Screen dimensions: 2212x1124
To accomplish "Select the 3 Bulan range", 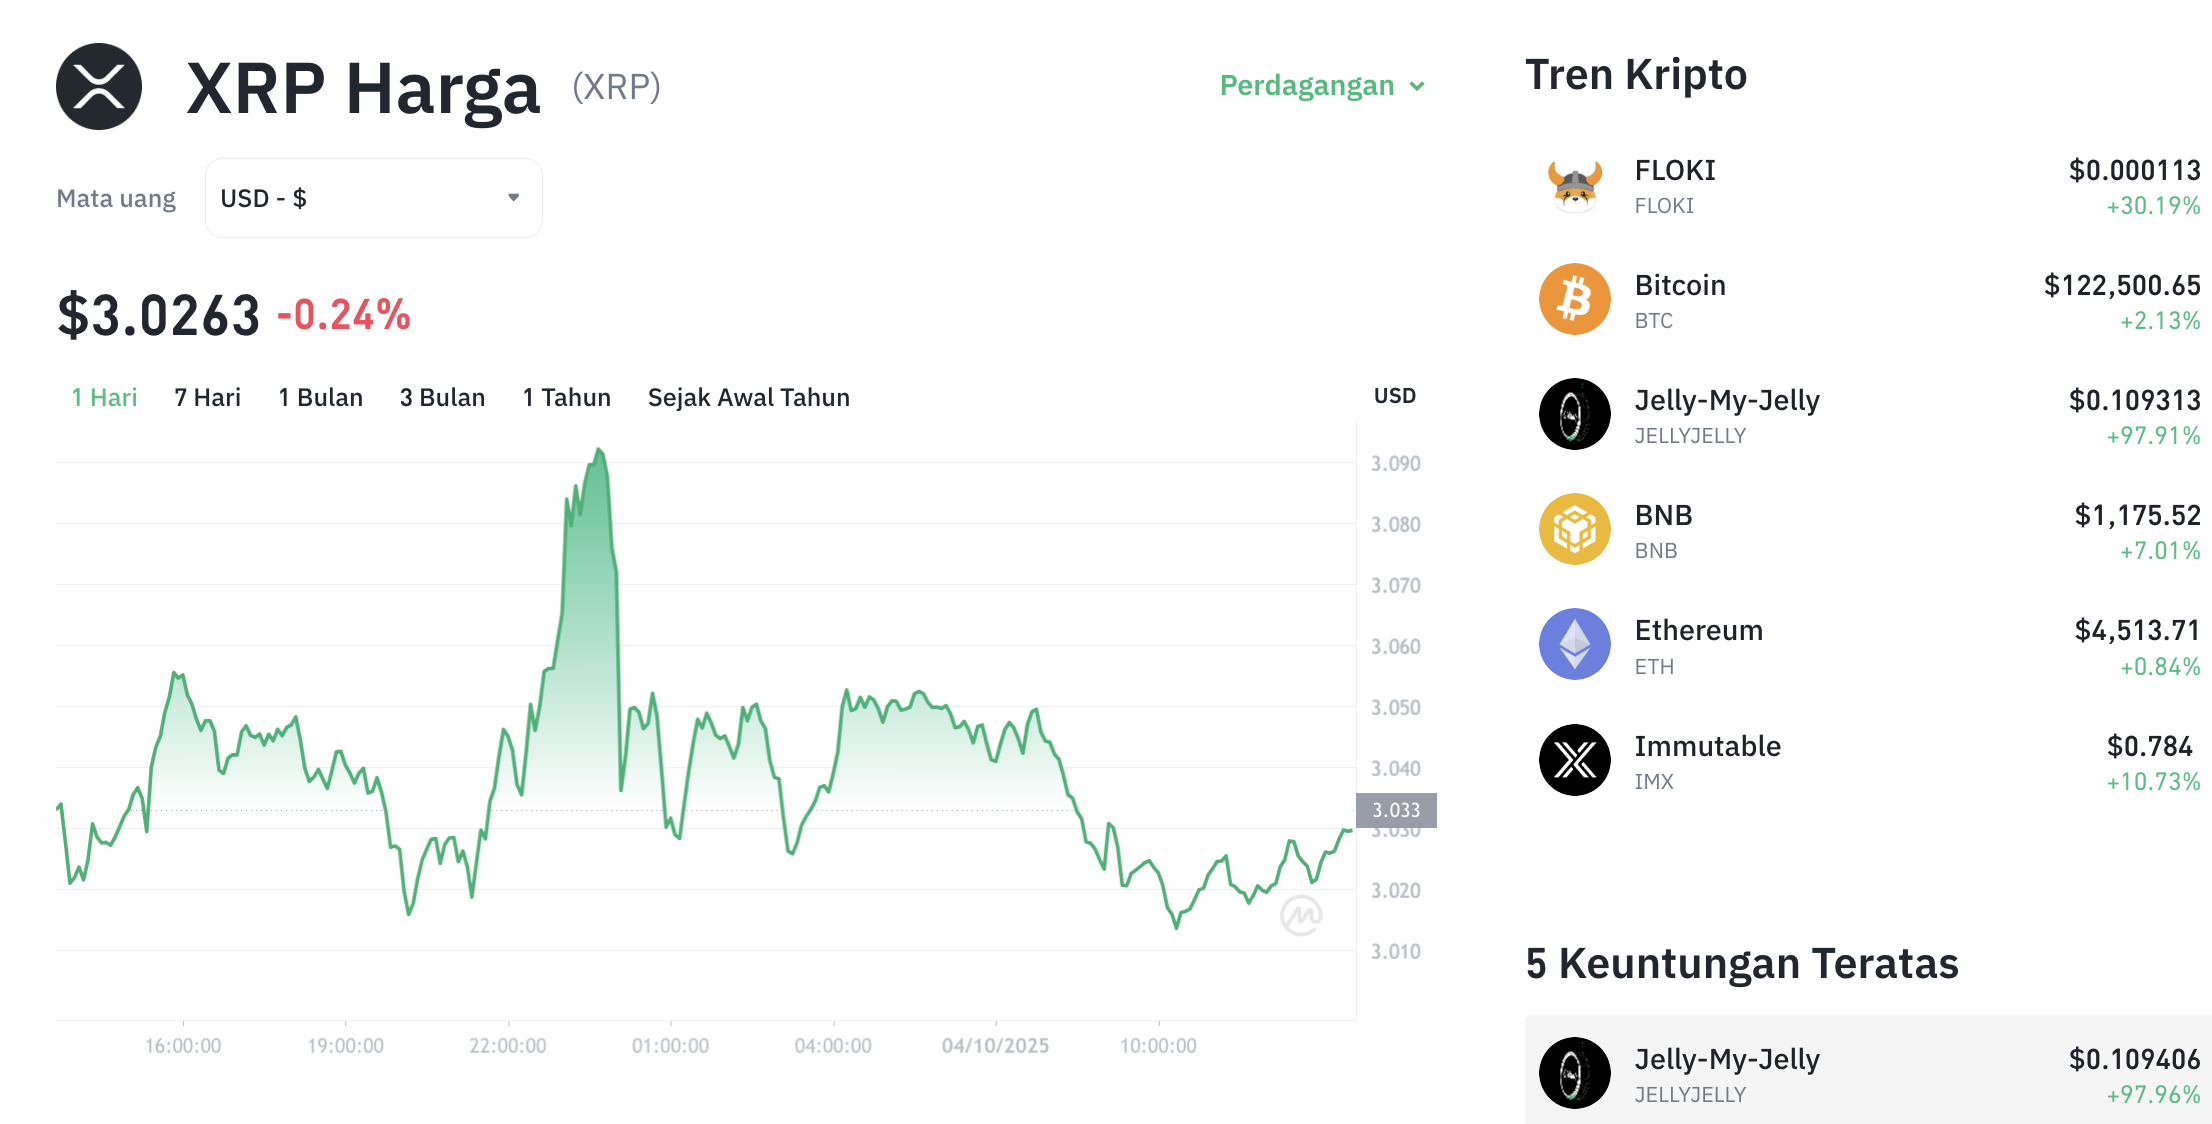I will (442, 398).
